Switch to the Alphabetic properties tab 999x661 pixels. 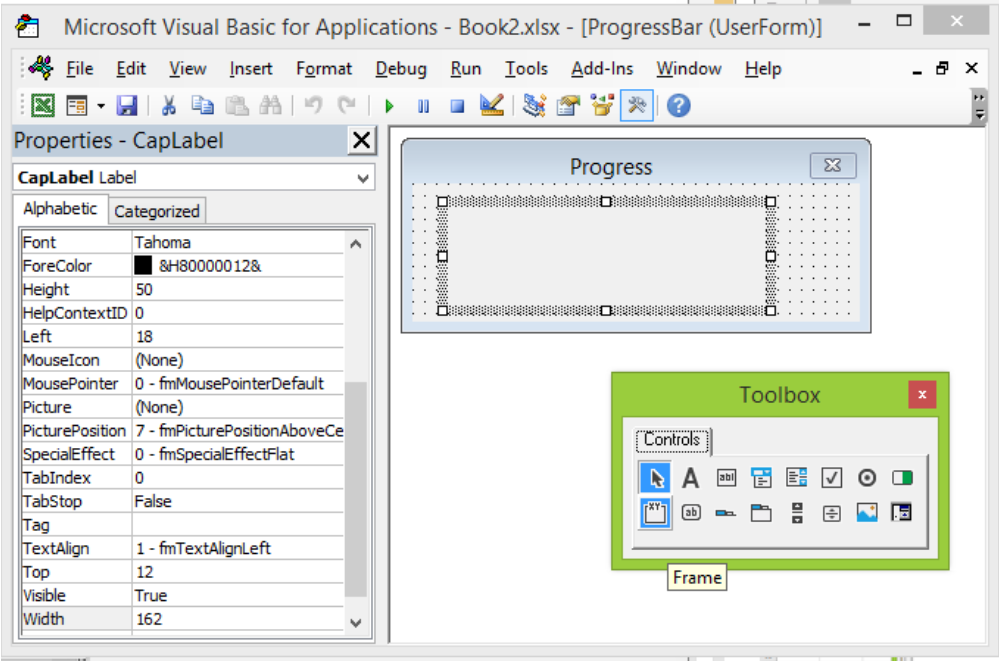60,209
